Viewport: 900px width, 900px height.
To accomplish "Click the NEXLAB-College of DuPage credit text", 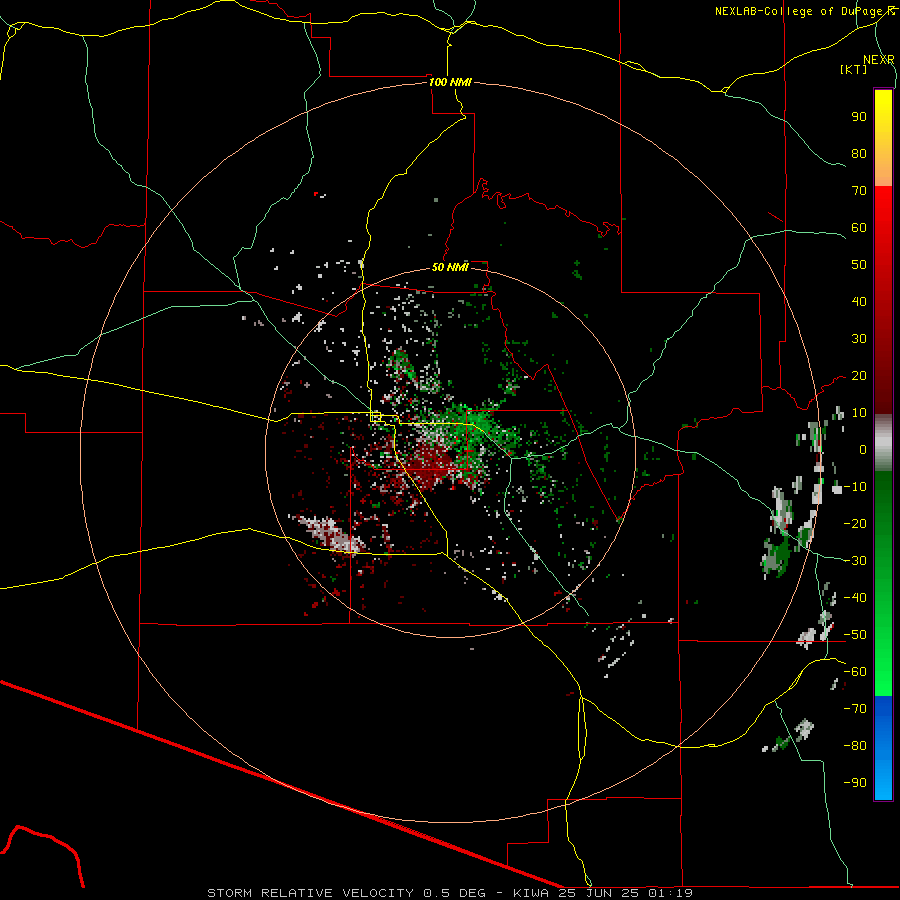I will [805, 11].
